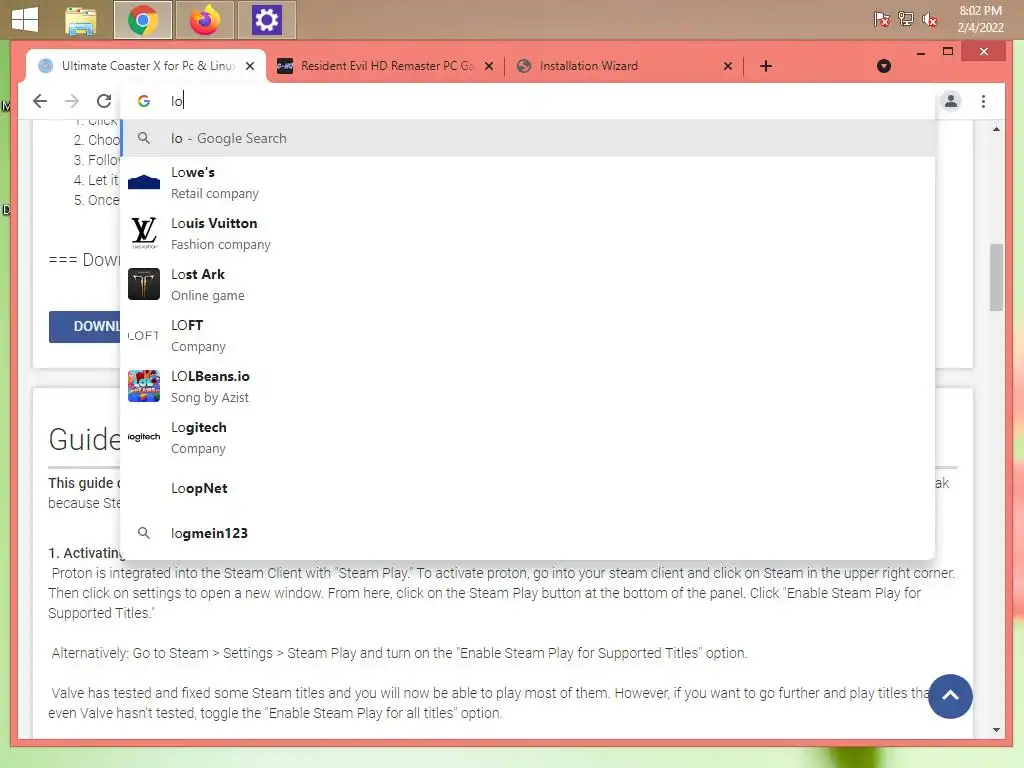Click the page scrollbar up arrow
This screenshot has height=768, width=1024.
point(996,129)
